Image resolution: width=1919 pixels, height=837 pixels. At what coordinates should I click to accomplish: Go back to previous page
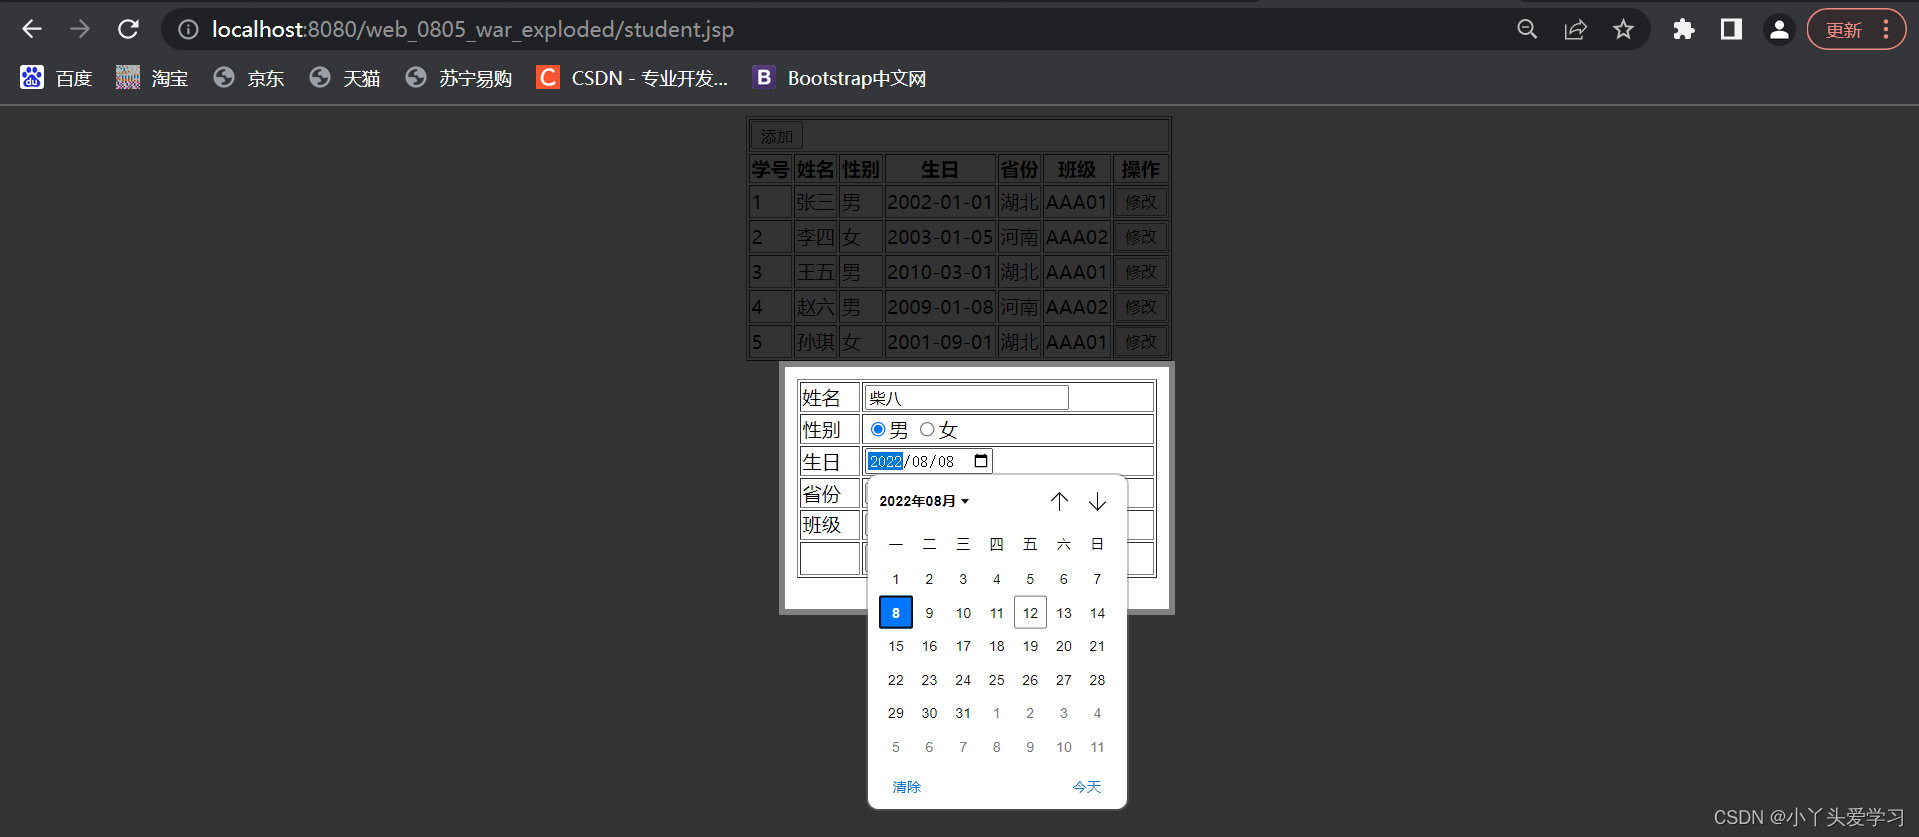[32, 29]
